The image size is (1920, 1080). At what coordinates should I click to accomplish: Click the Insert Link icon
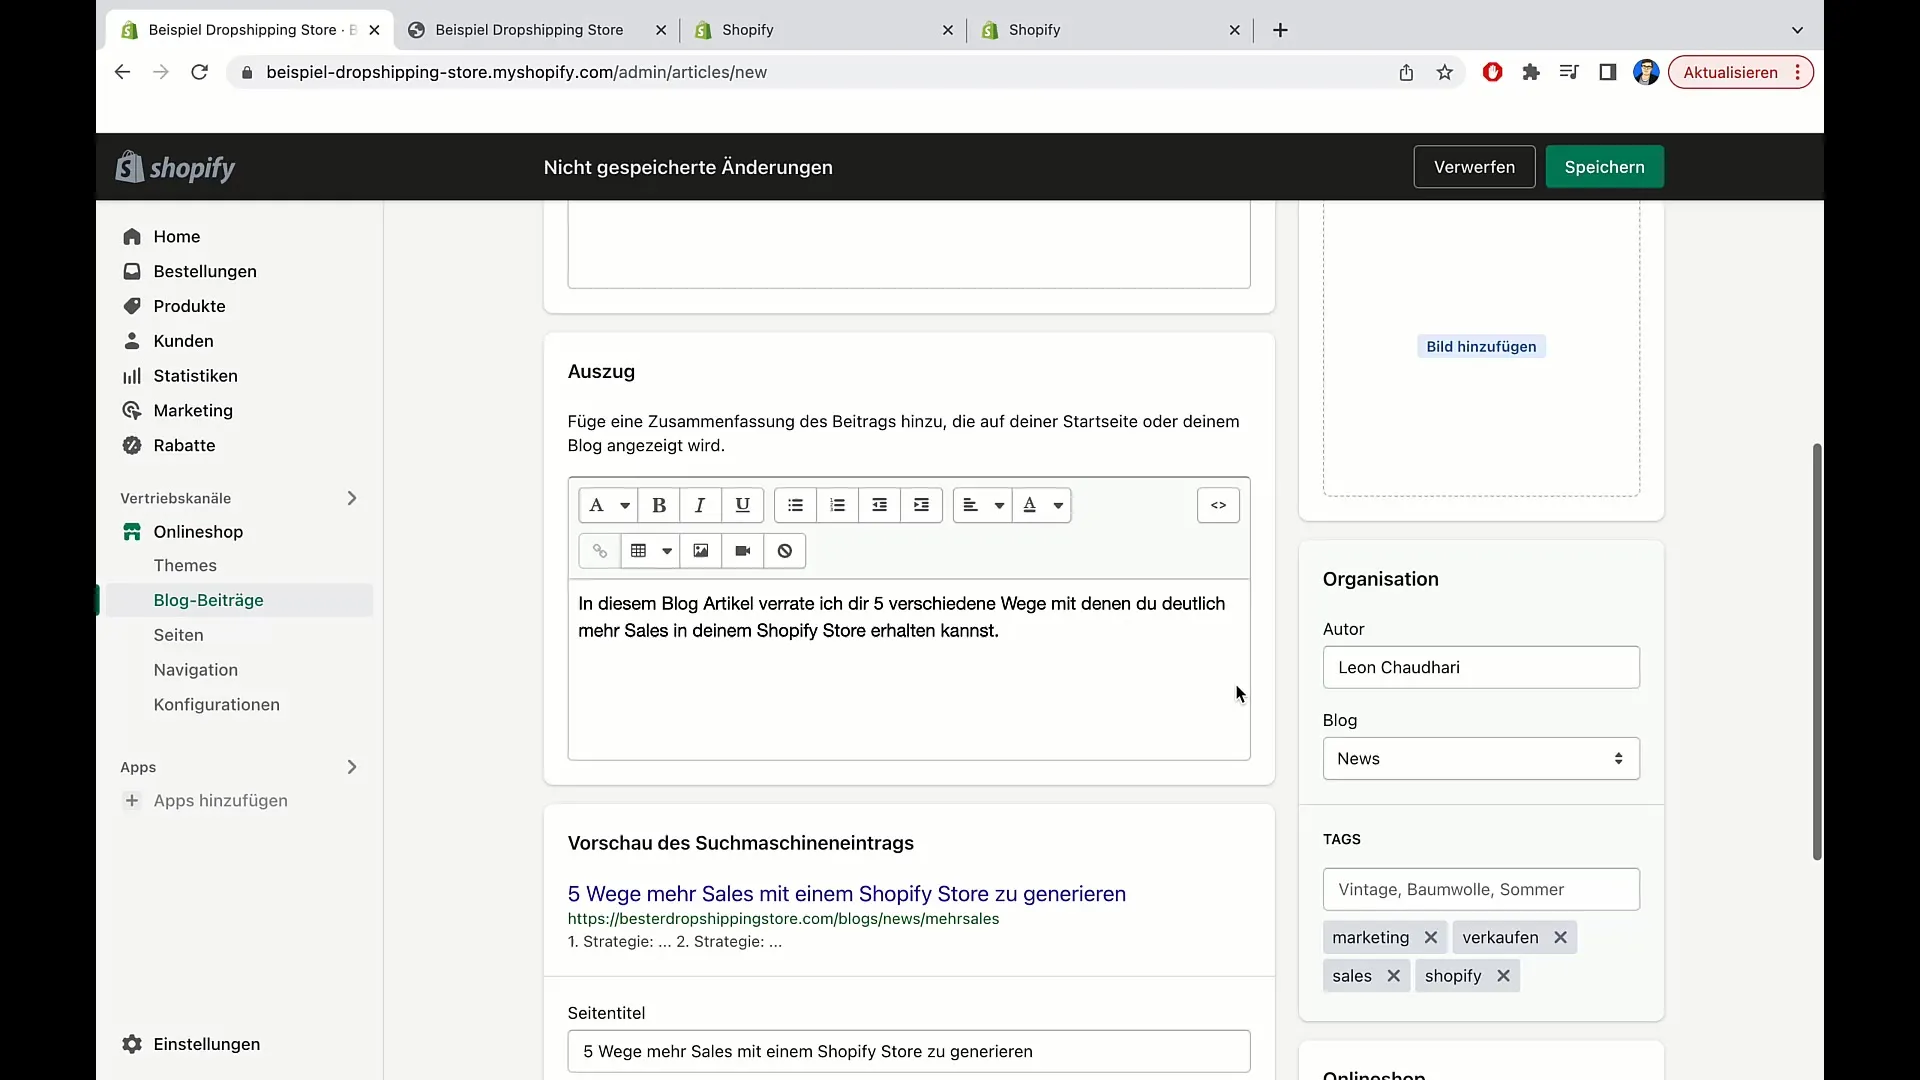[x=599, y=550]
